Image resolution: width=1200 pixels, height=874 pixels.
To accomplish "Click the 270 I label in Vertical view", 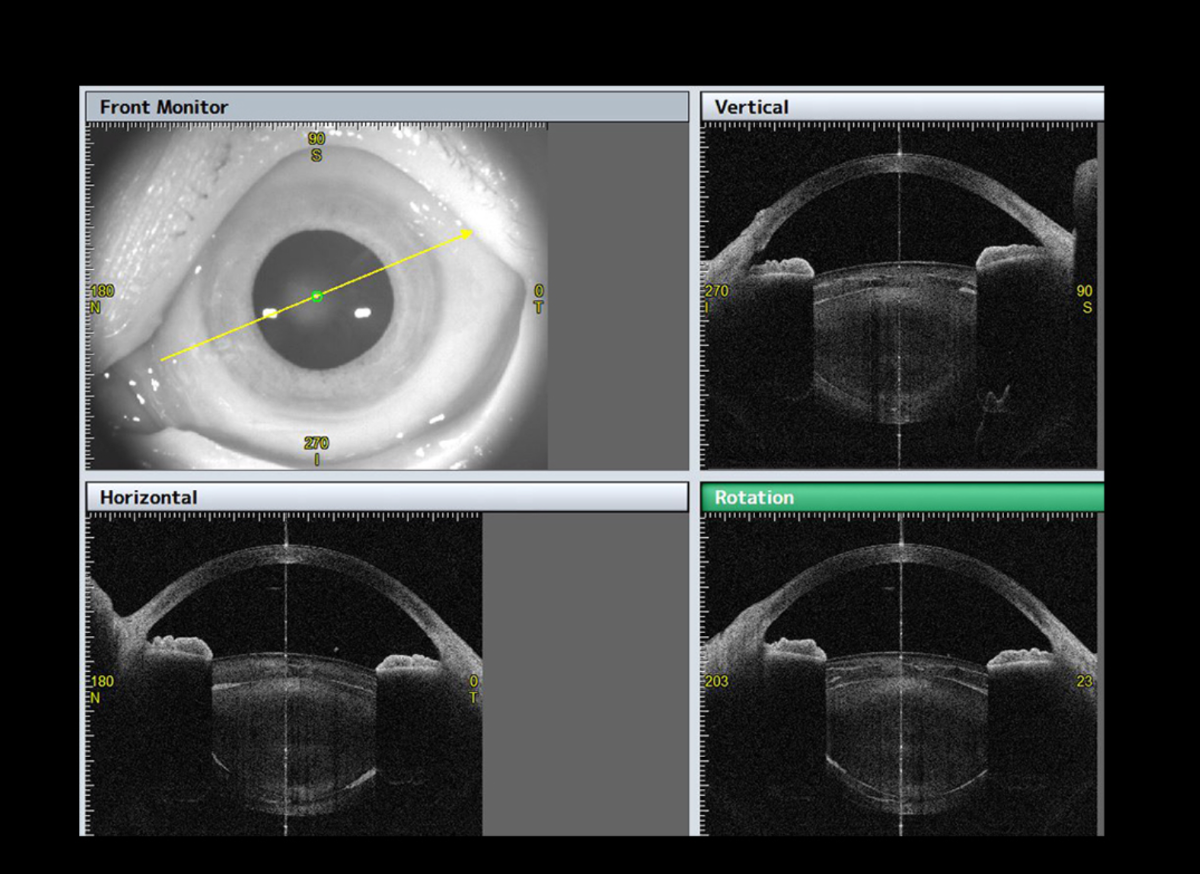I will tap(716, 298).
